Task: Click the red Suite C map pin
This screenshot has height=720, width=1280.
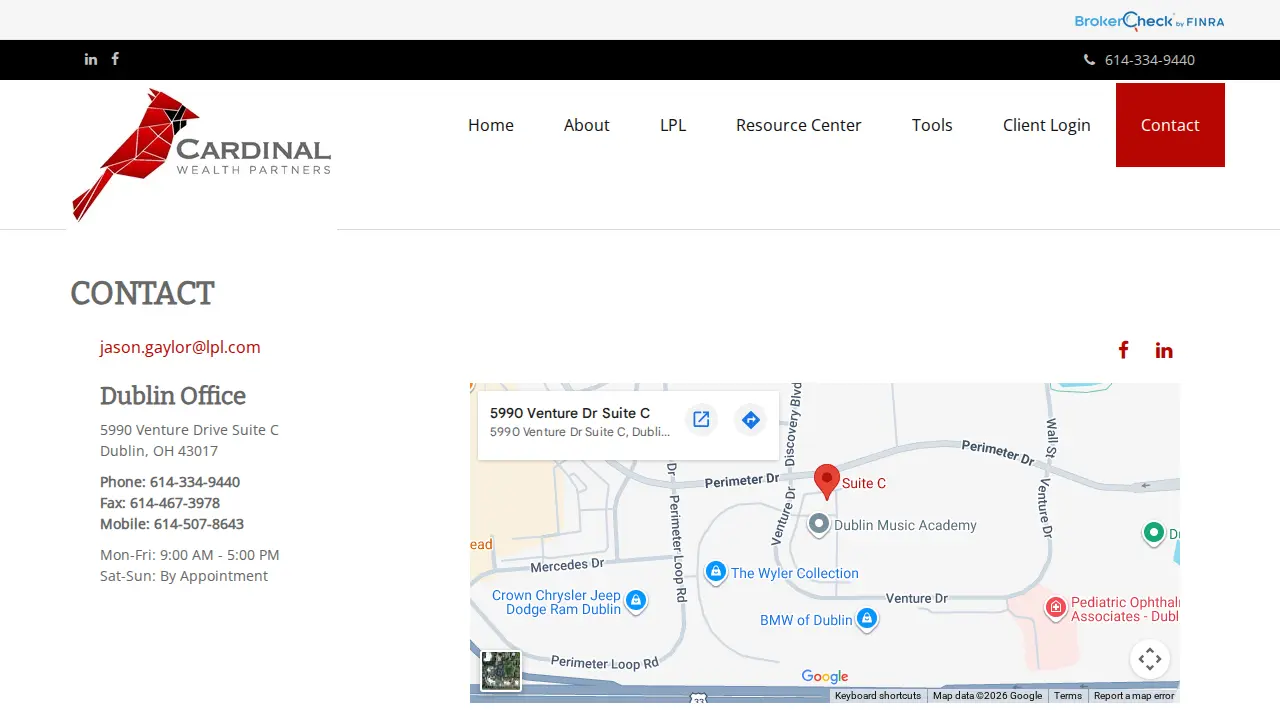Action: (x=826, y=482)
